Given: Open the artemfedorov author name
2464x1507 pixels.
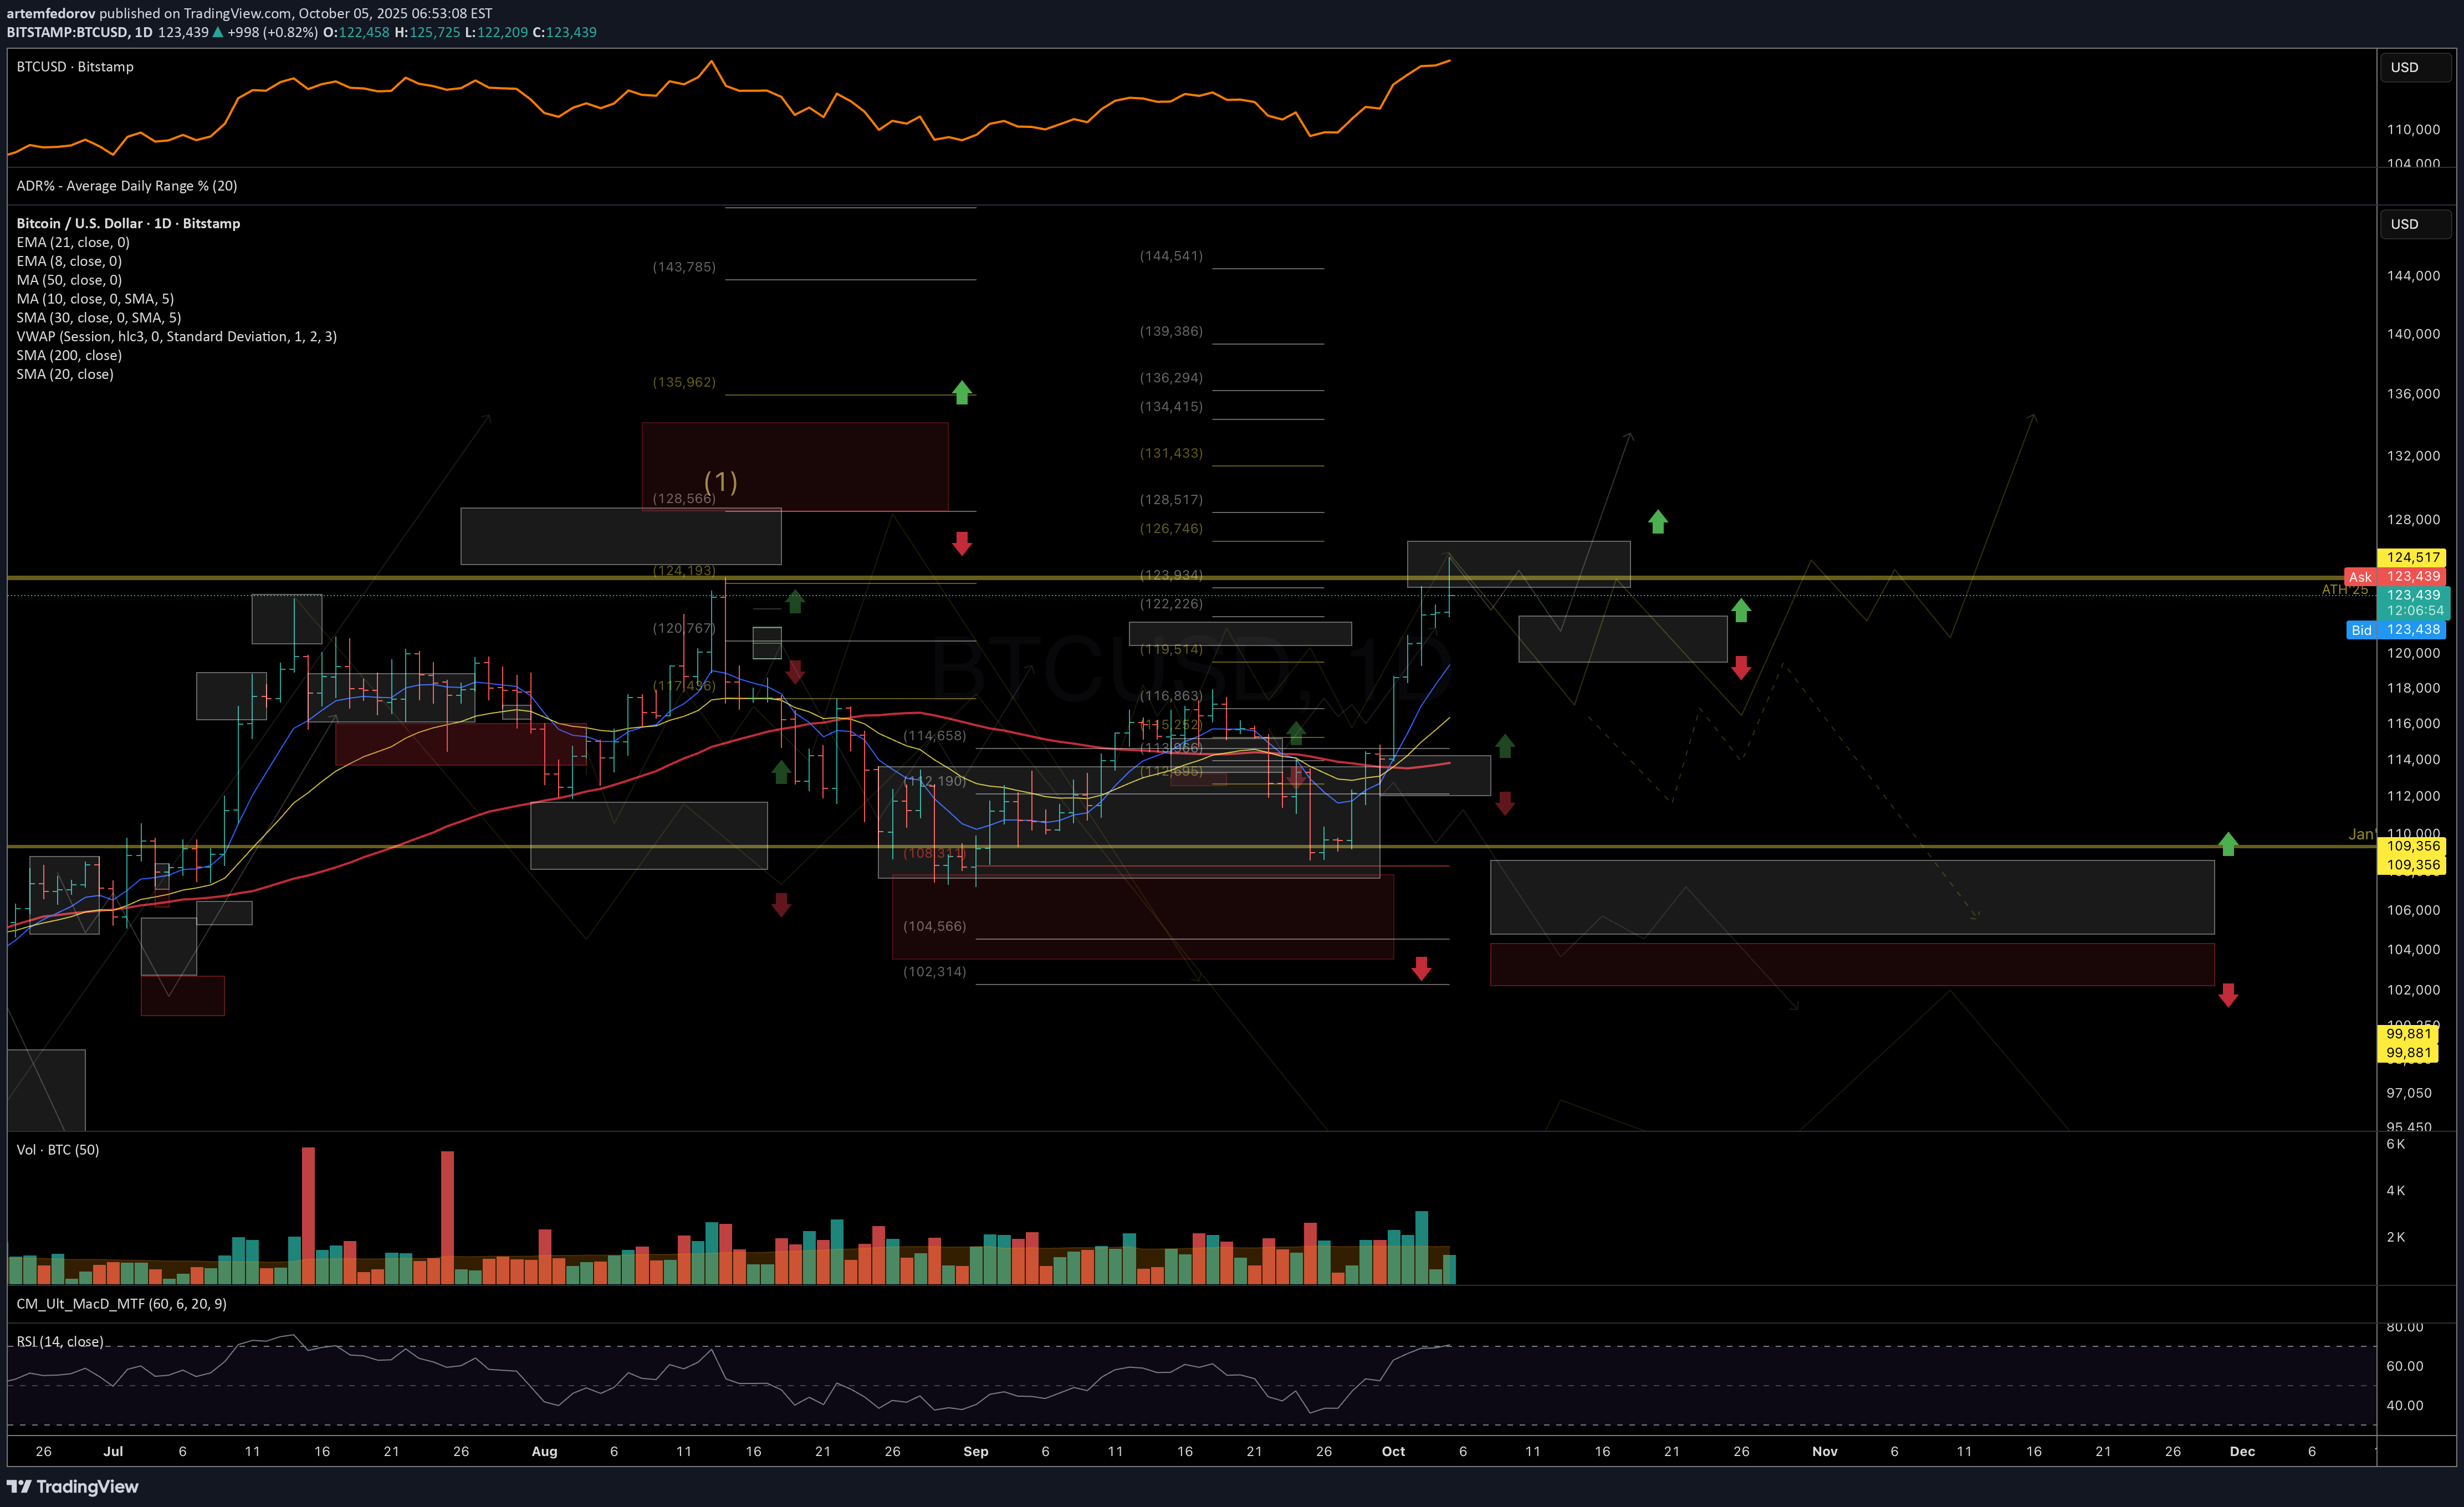Looking at the screenshot, I should [50, 13].
